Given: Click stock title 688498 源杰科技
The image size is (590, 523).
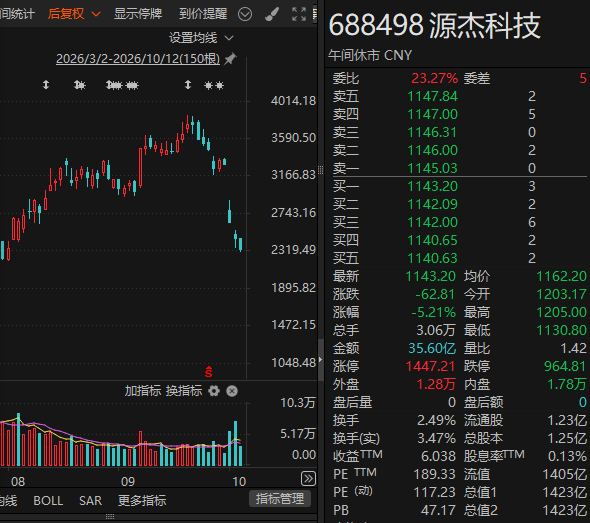Looking at the screenshot, I should tap(434, 26).
